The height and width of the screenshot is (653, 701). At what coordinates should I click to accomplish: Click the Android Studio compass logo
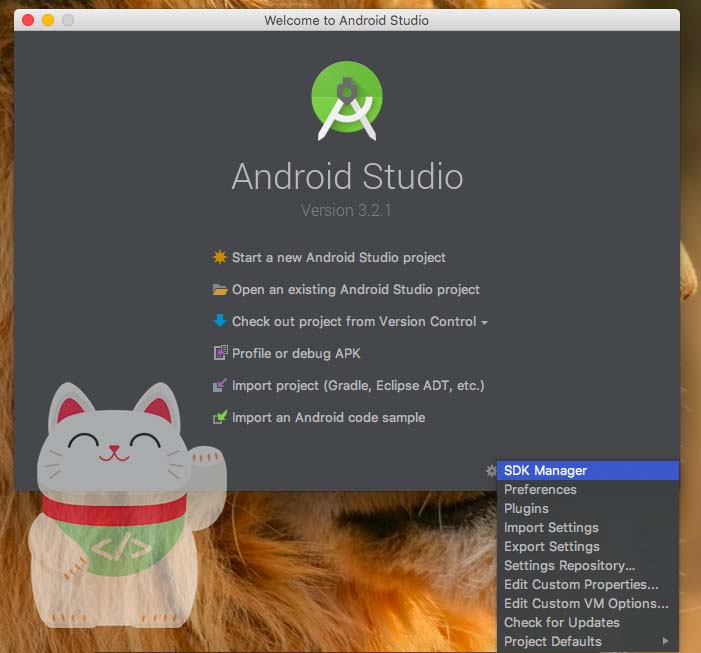(x=347, y=101)
